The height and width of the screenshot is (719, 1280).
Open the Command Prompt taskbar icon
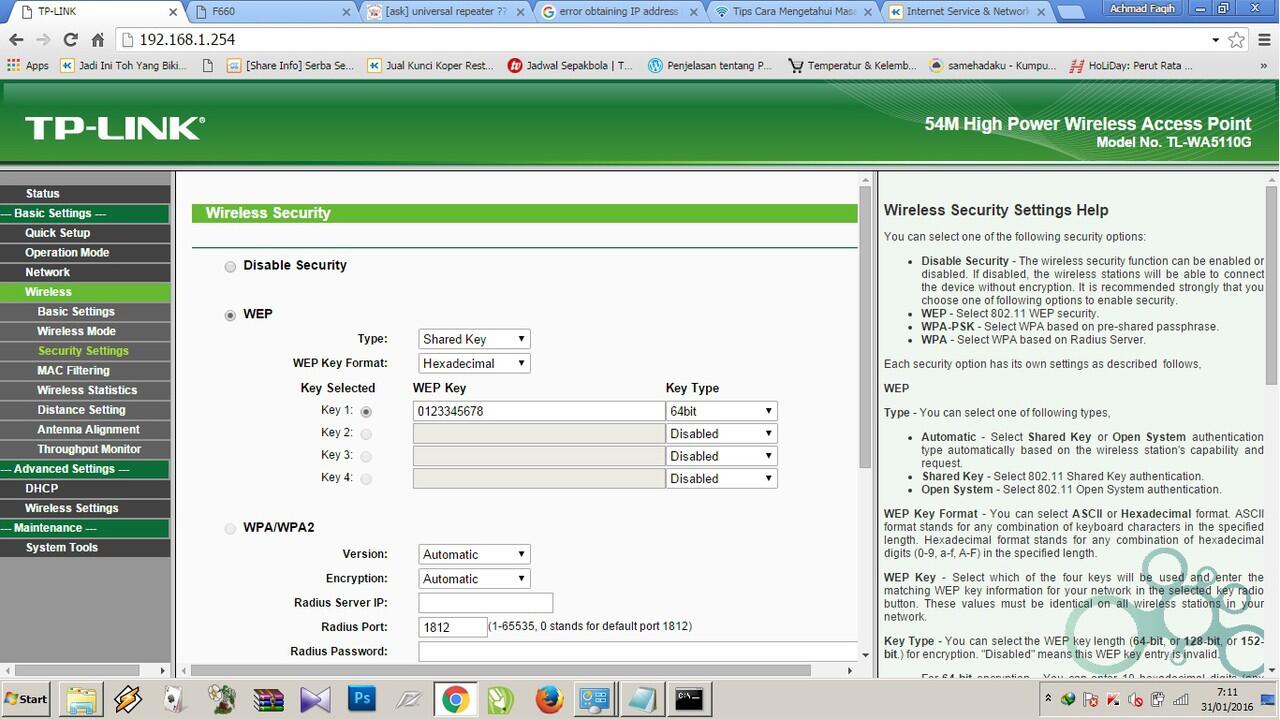688,699
